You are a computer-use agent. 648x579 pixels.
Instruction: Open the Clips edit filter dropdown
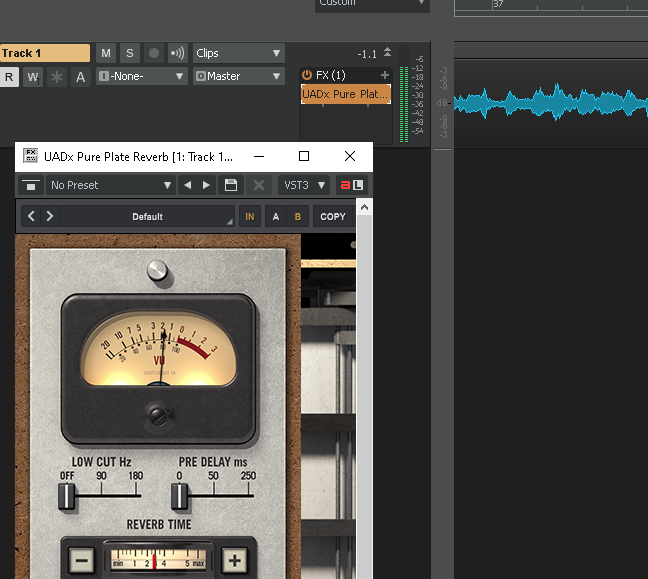[238, 53]
